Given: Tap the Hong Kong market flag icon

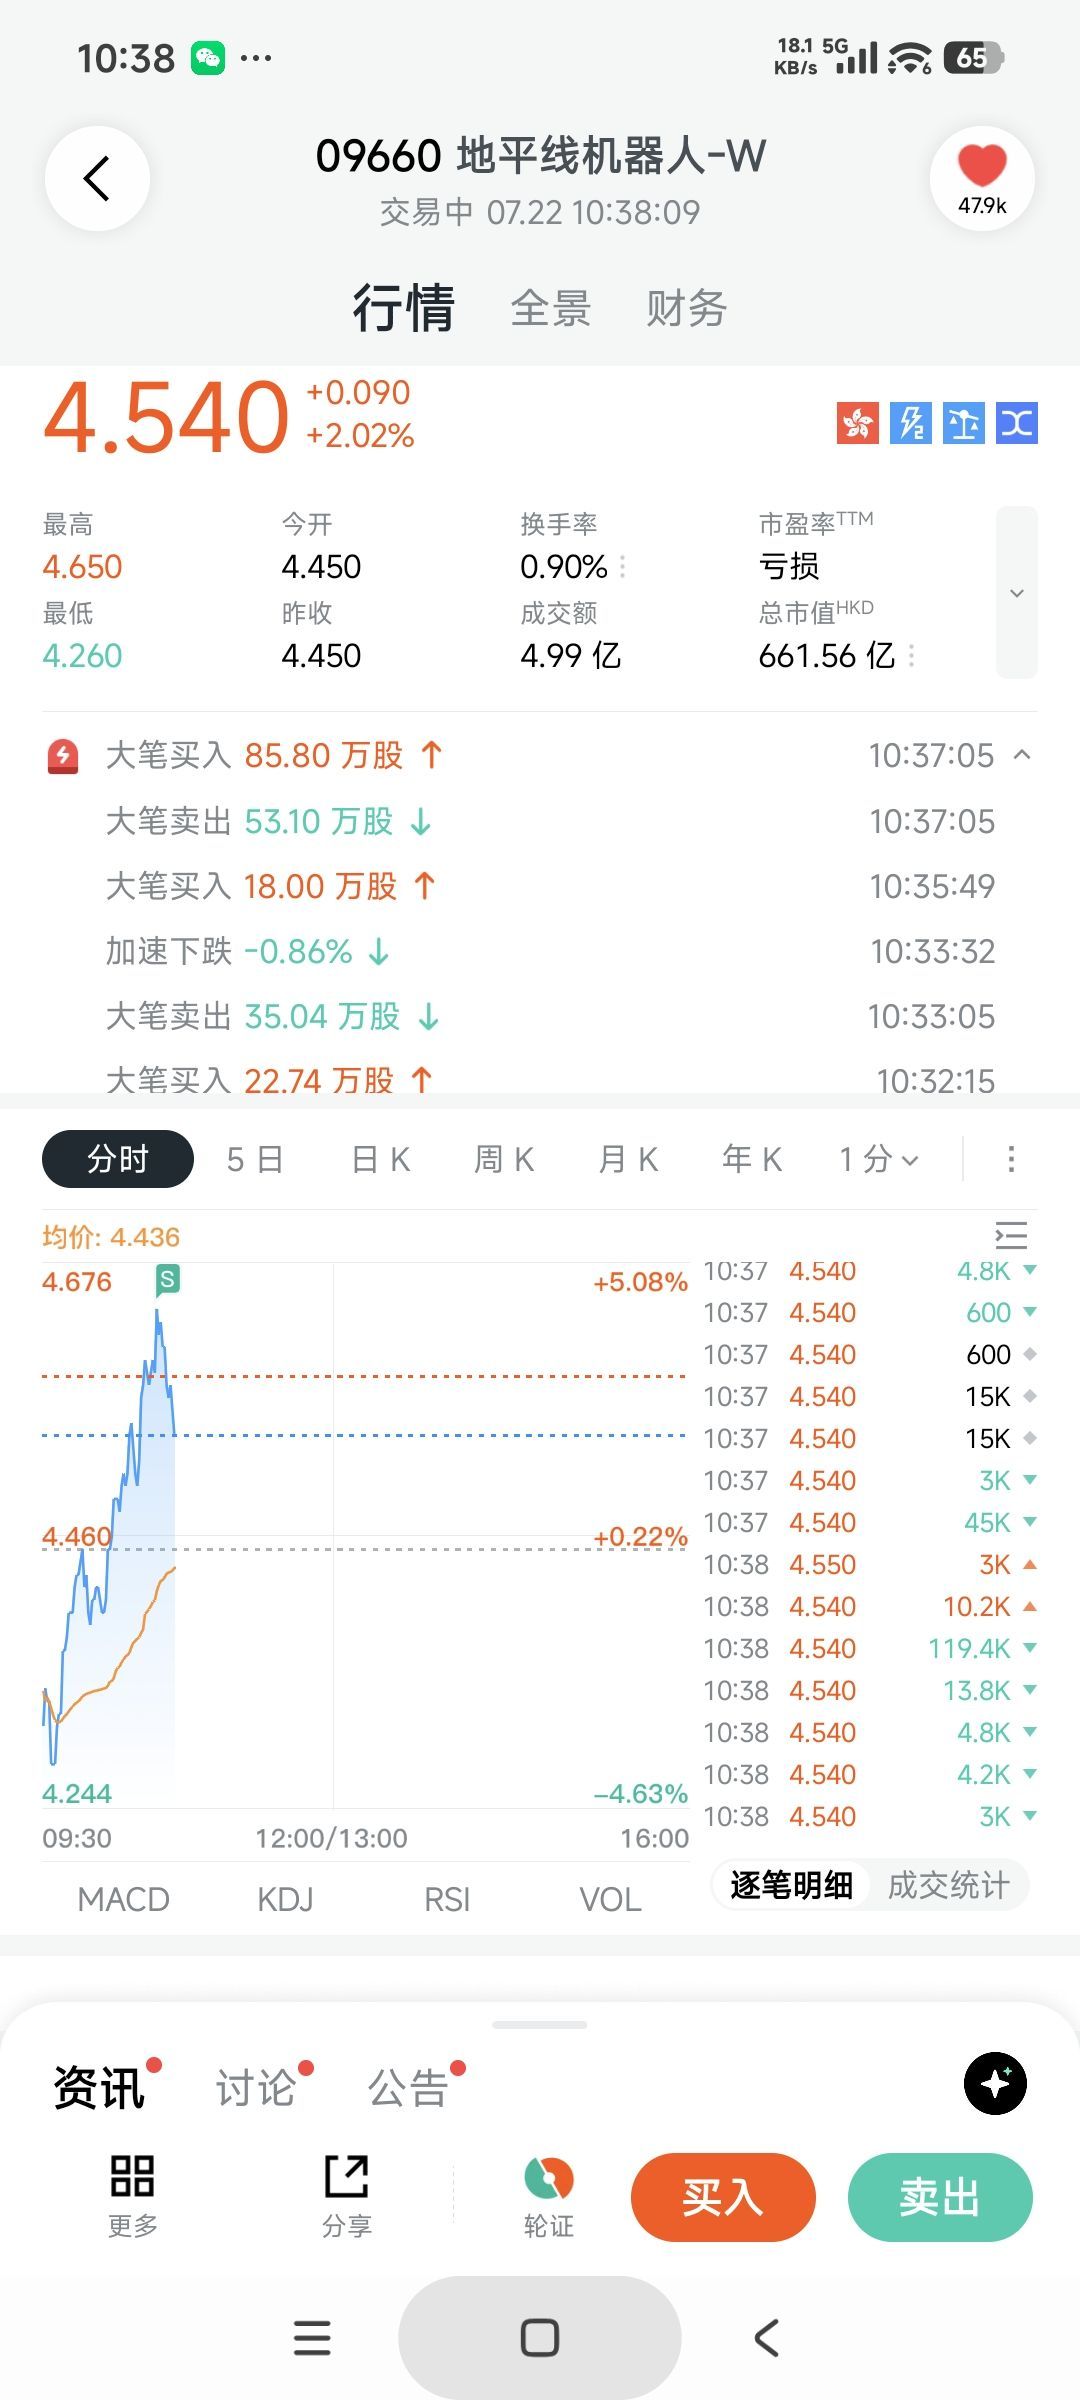Looking at the screenshot, I should pos(857,423).
